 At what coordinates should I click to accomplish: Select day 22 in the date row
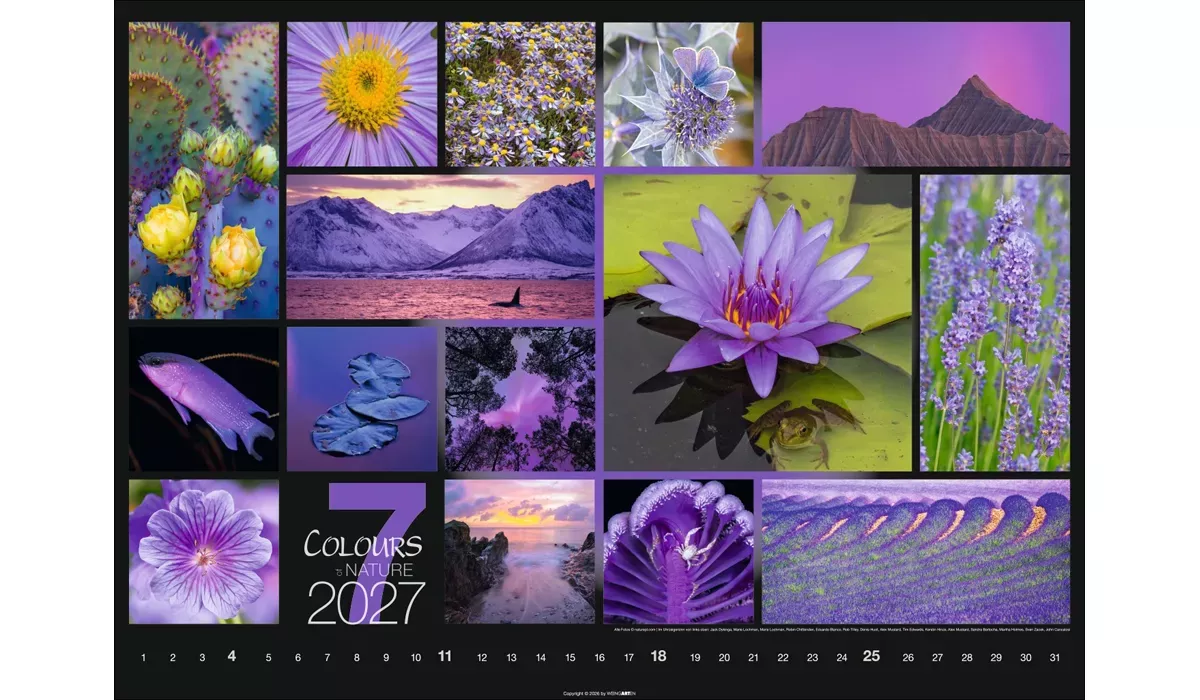pos(783,658)
